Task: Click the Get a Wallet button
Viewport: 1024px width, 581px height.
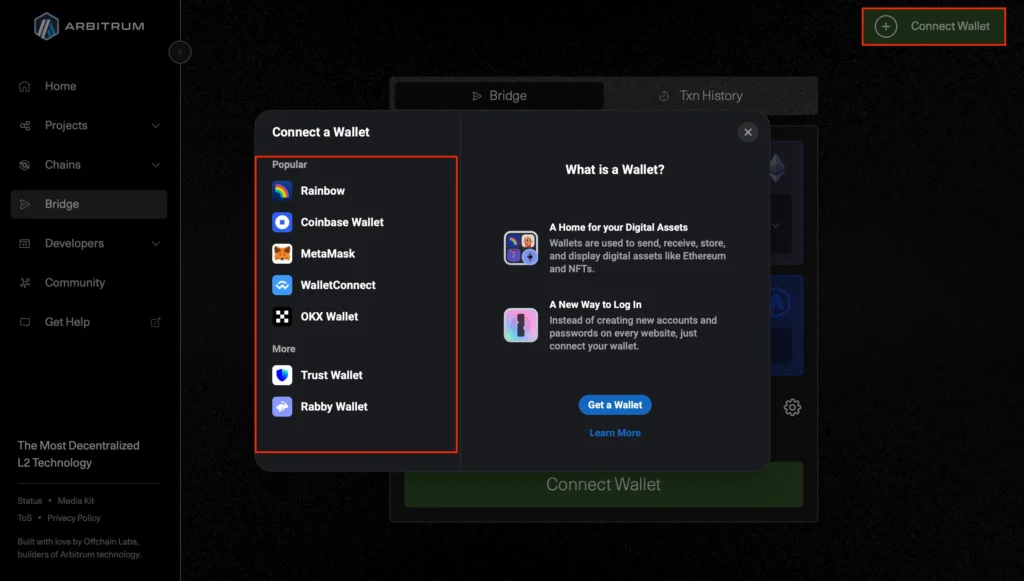Action: [615, 405]
